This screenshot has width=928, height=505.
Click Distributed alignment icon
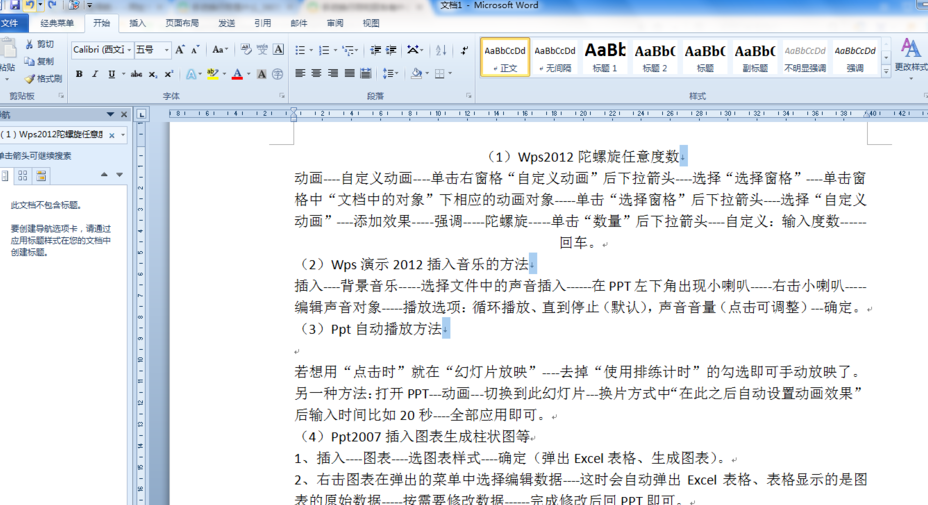click(366, 73)
